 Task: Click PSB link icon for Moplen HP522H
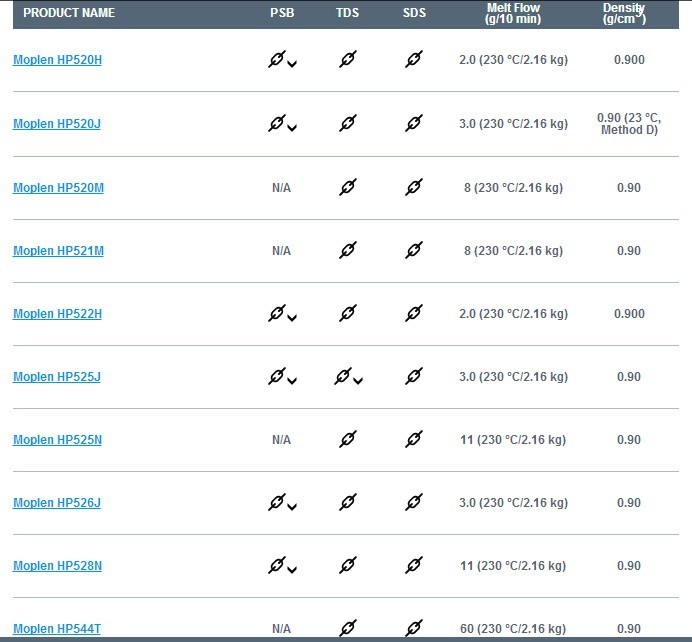point(277,313)
